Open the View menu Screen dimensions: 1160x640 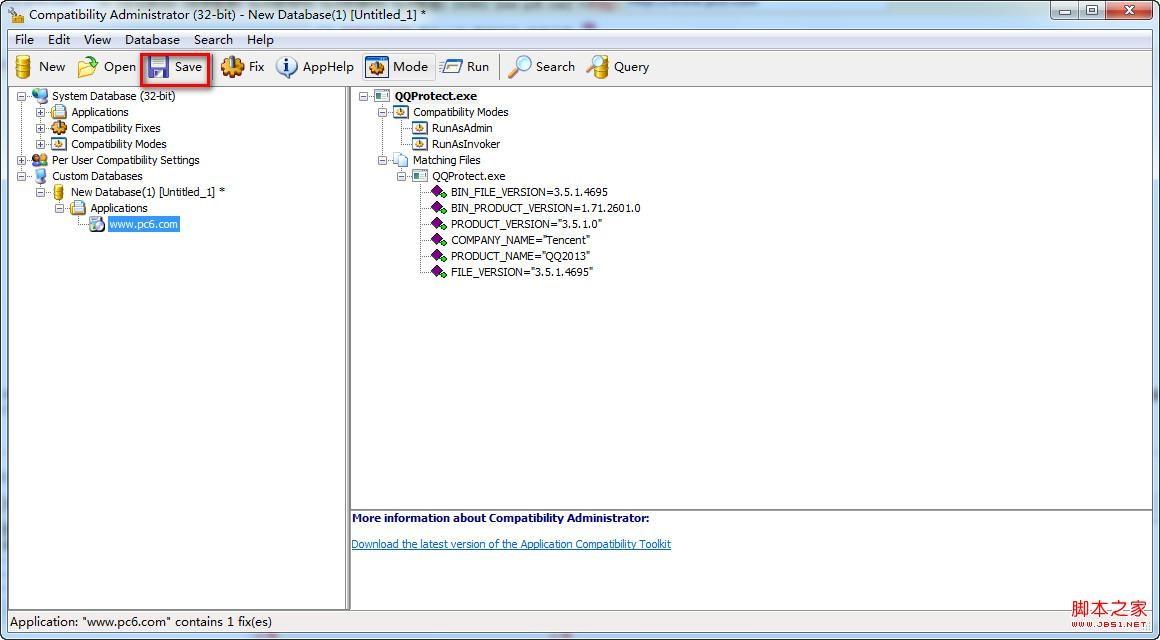(97, 40)
